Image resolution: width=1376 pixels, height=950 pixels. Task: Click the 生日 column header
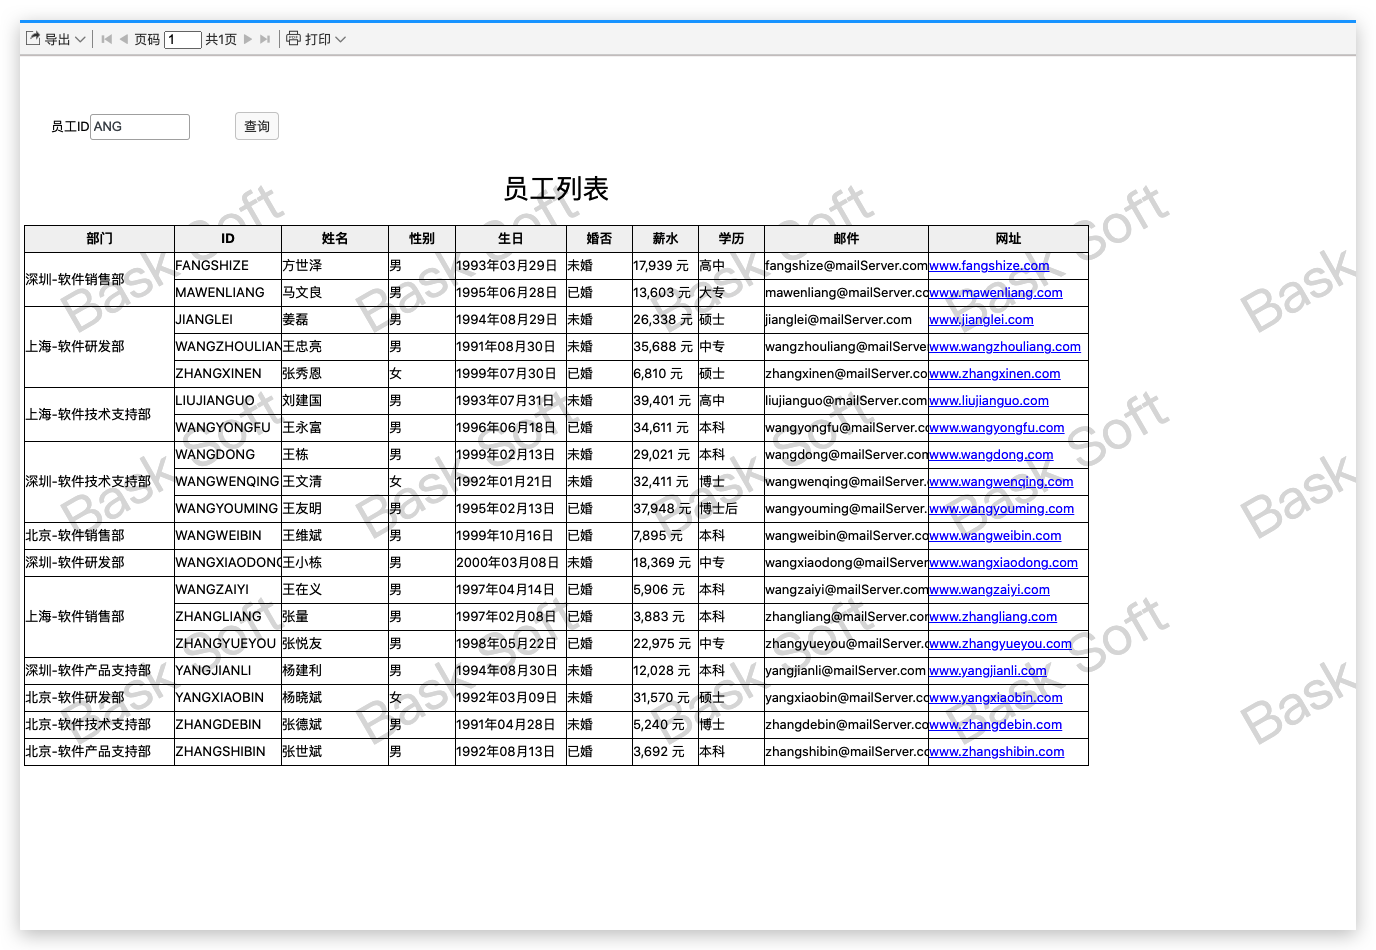coord(511,239)
